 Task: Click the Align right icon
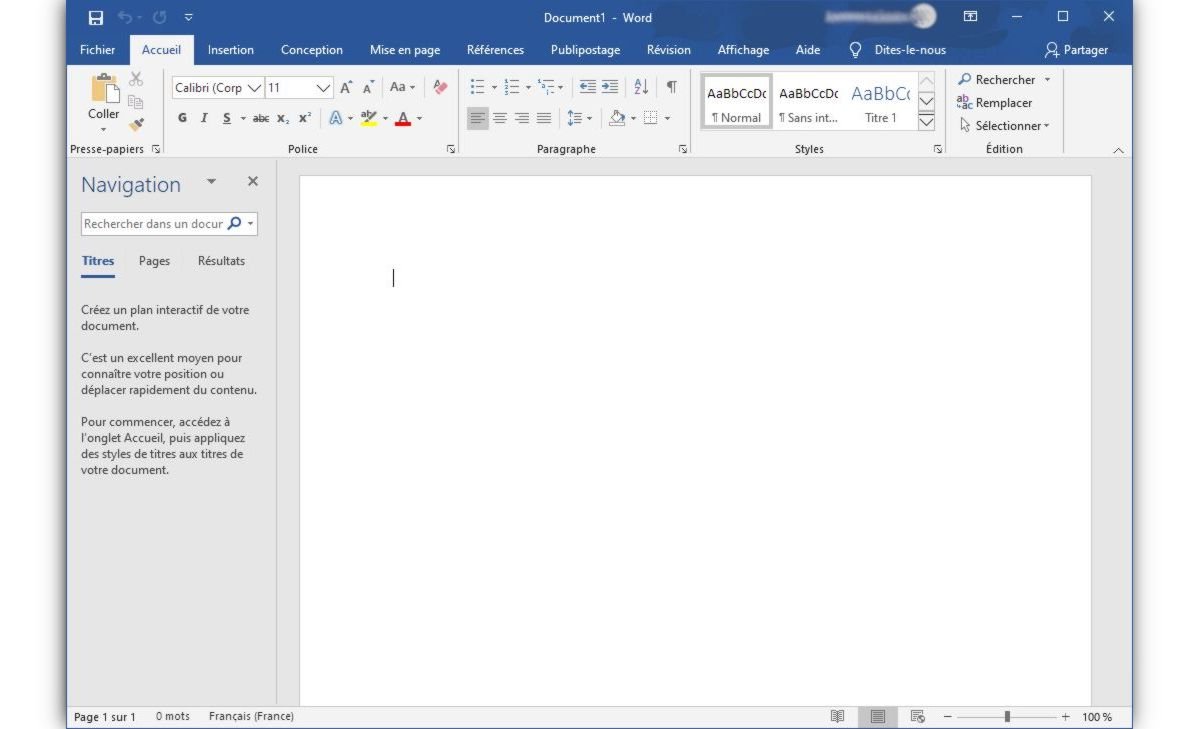(522, 118)
